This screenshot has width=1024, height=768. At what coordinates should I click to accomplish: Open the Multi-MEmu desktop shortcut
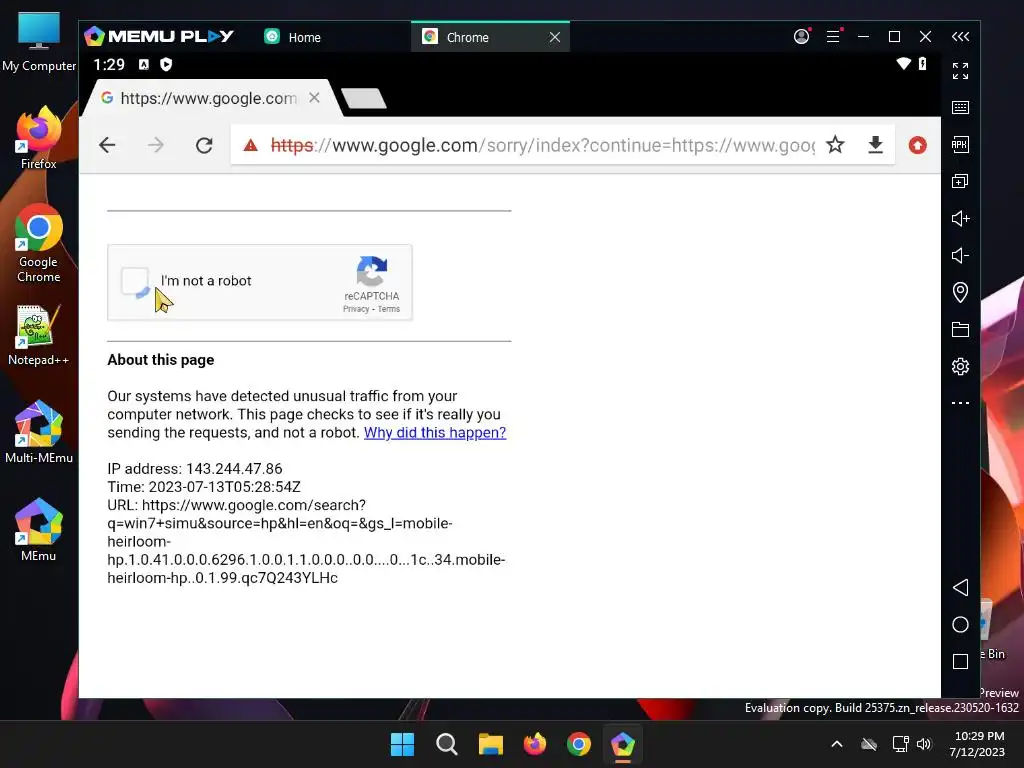(x=39, y=432)
